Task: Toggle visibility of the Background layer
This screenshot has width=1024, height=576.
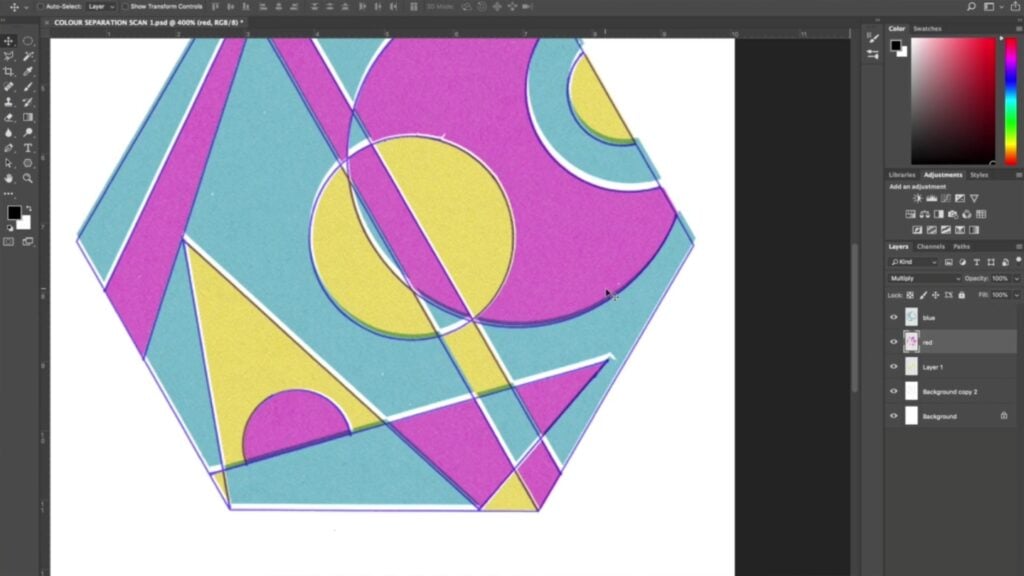Action: click(x=894, y=416)
